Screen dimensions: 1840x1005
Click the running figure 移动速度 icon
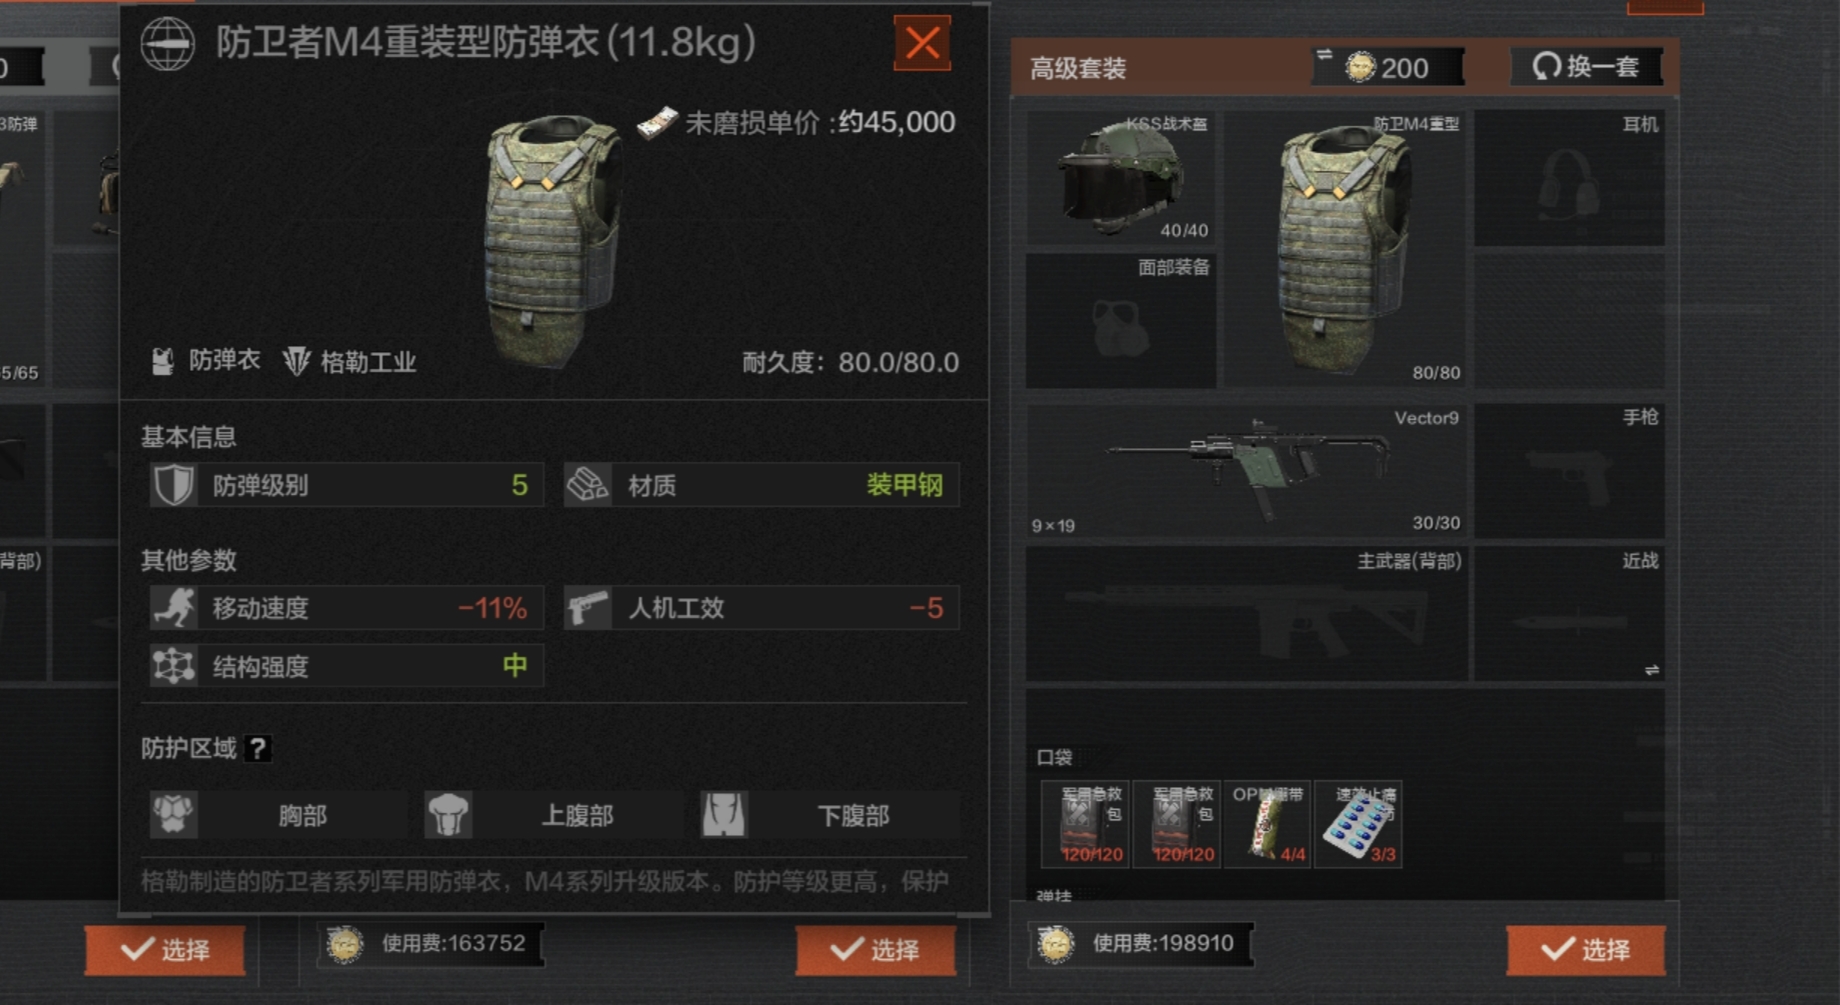(x=174, y=608)
